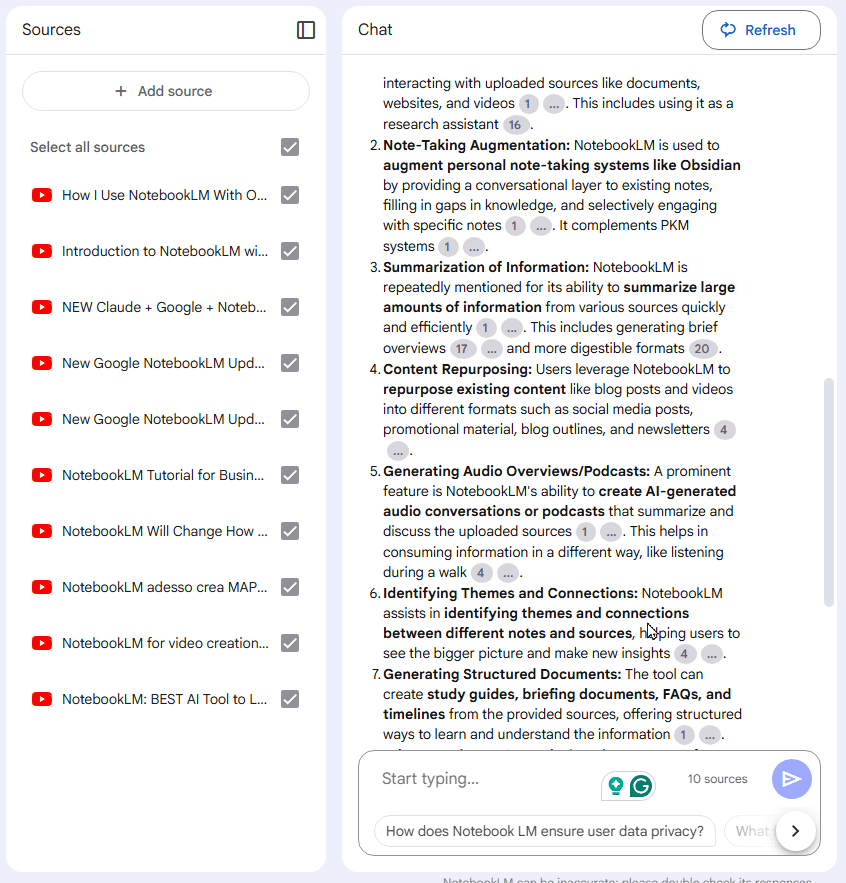Expand the '...' chip after 'make new insights'

point(712,654)
